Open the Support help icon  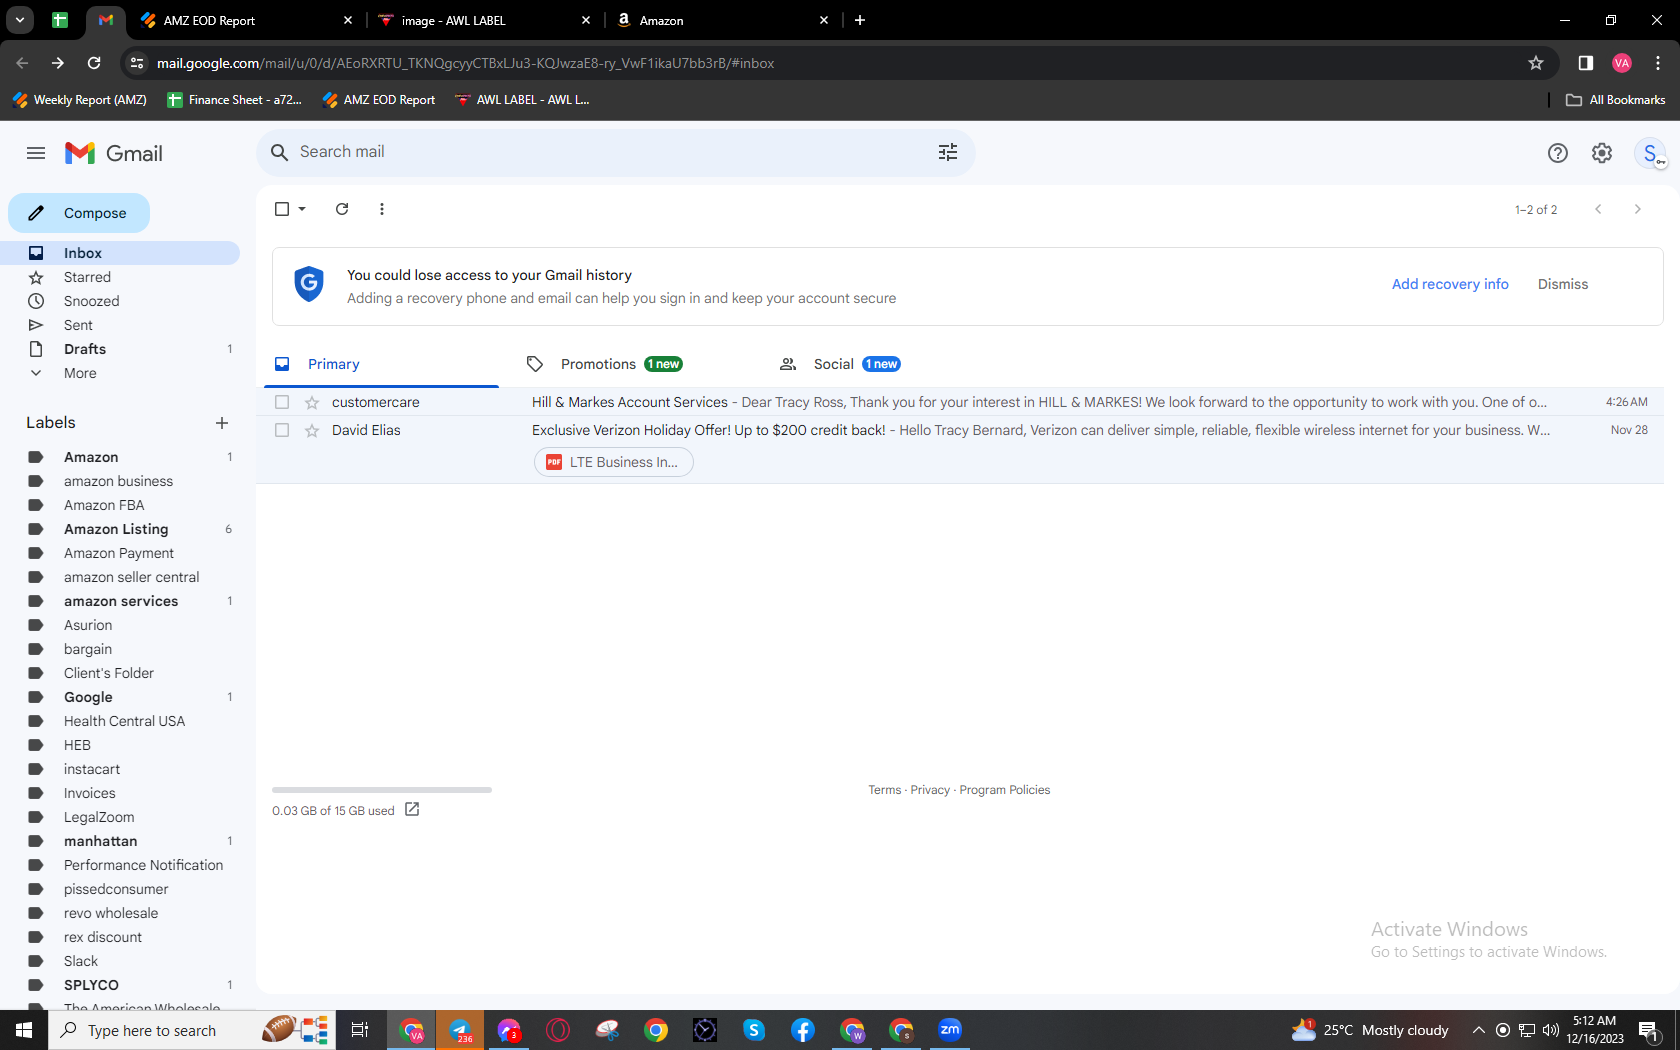(x=1558, y=153)
